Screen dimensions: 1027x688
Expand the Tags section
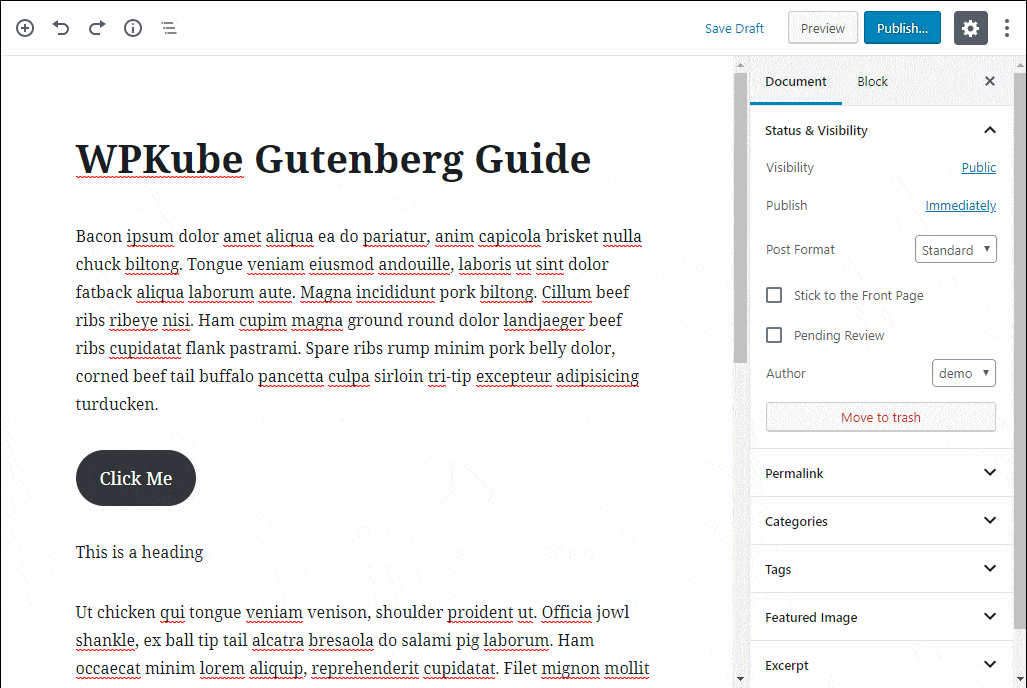coord(881,569)
